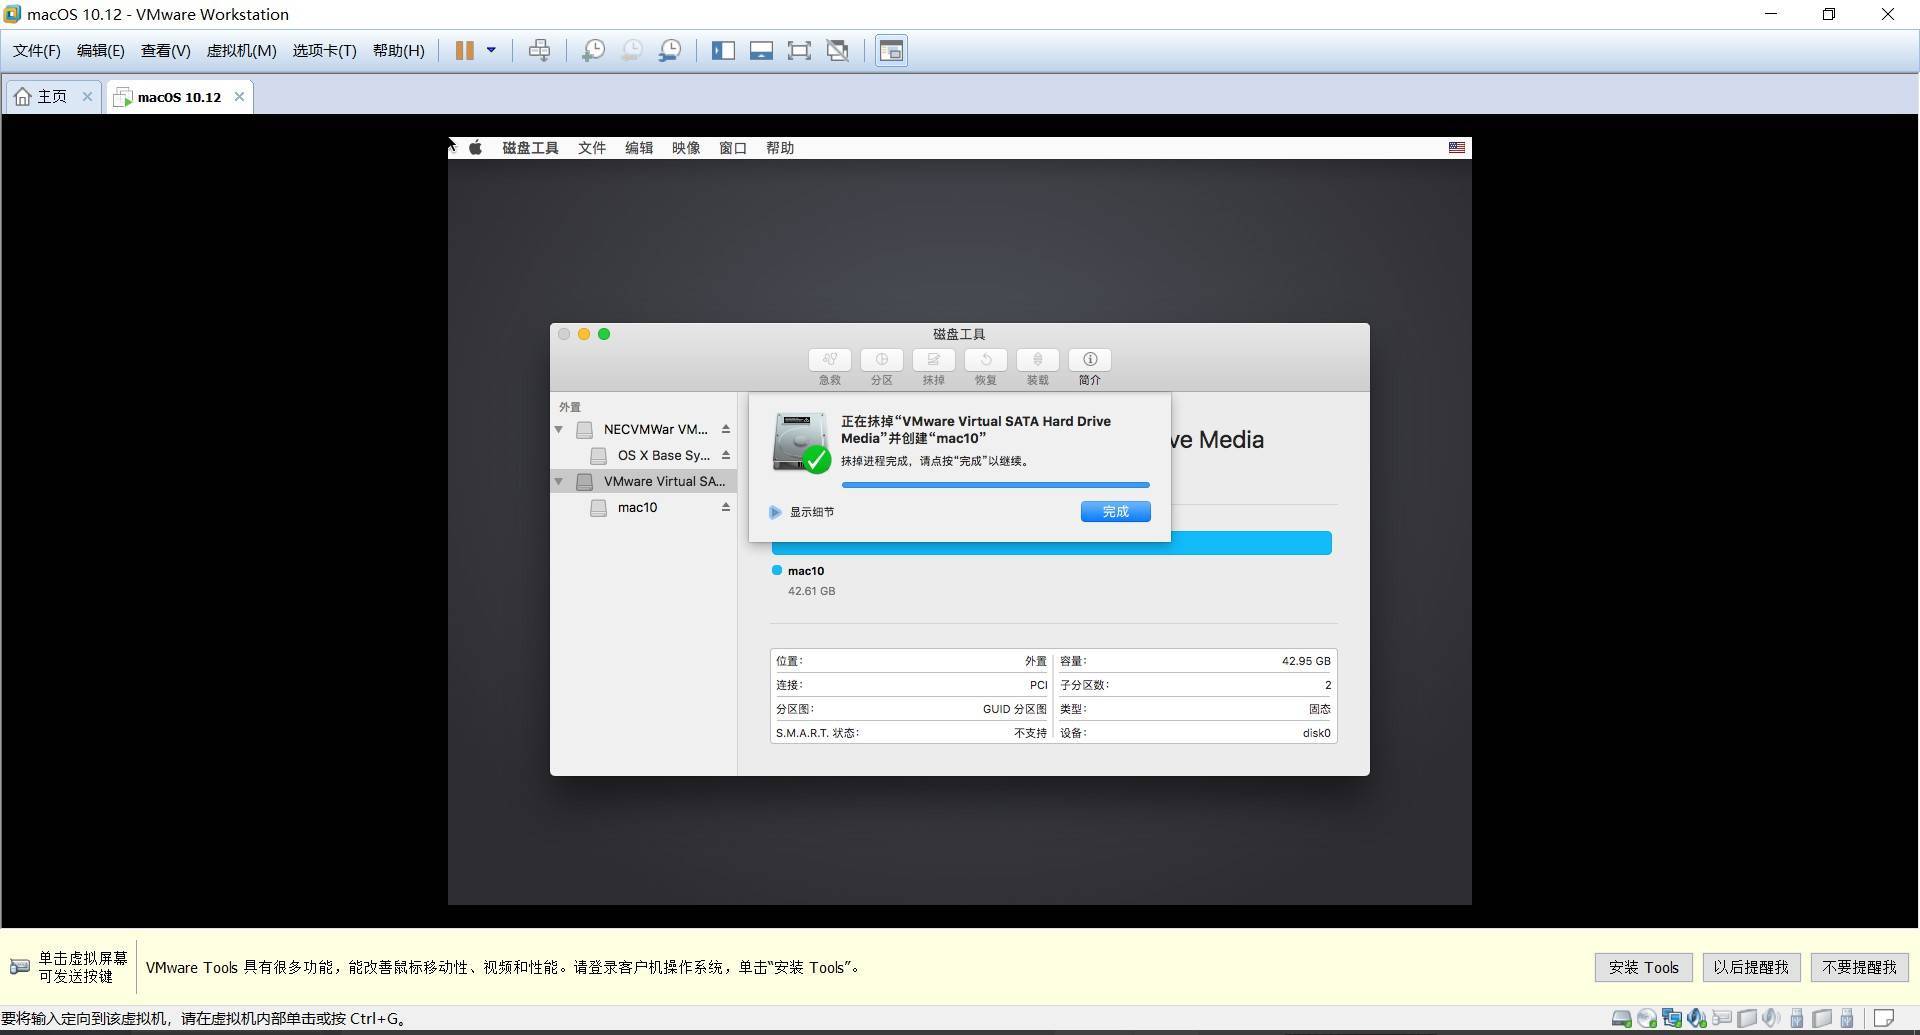
Task: Click the message log icon in status bar
Action: (1884, 1019)
